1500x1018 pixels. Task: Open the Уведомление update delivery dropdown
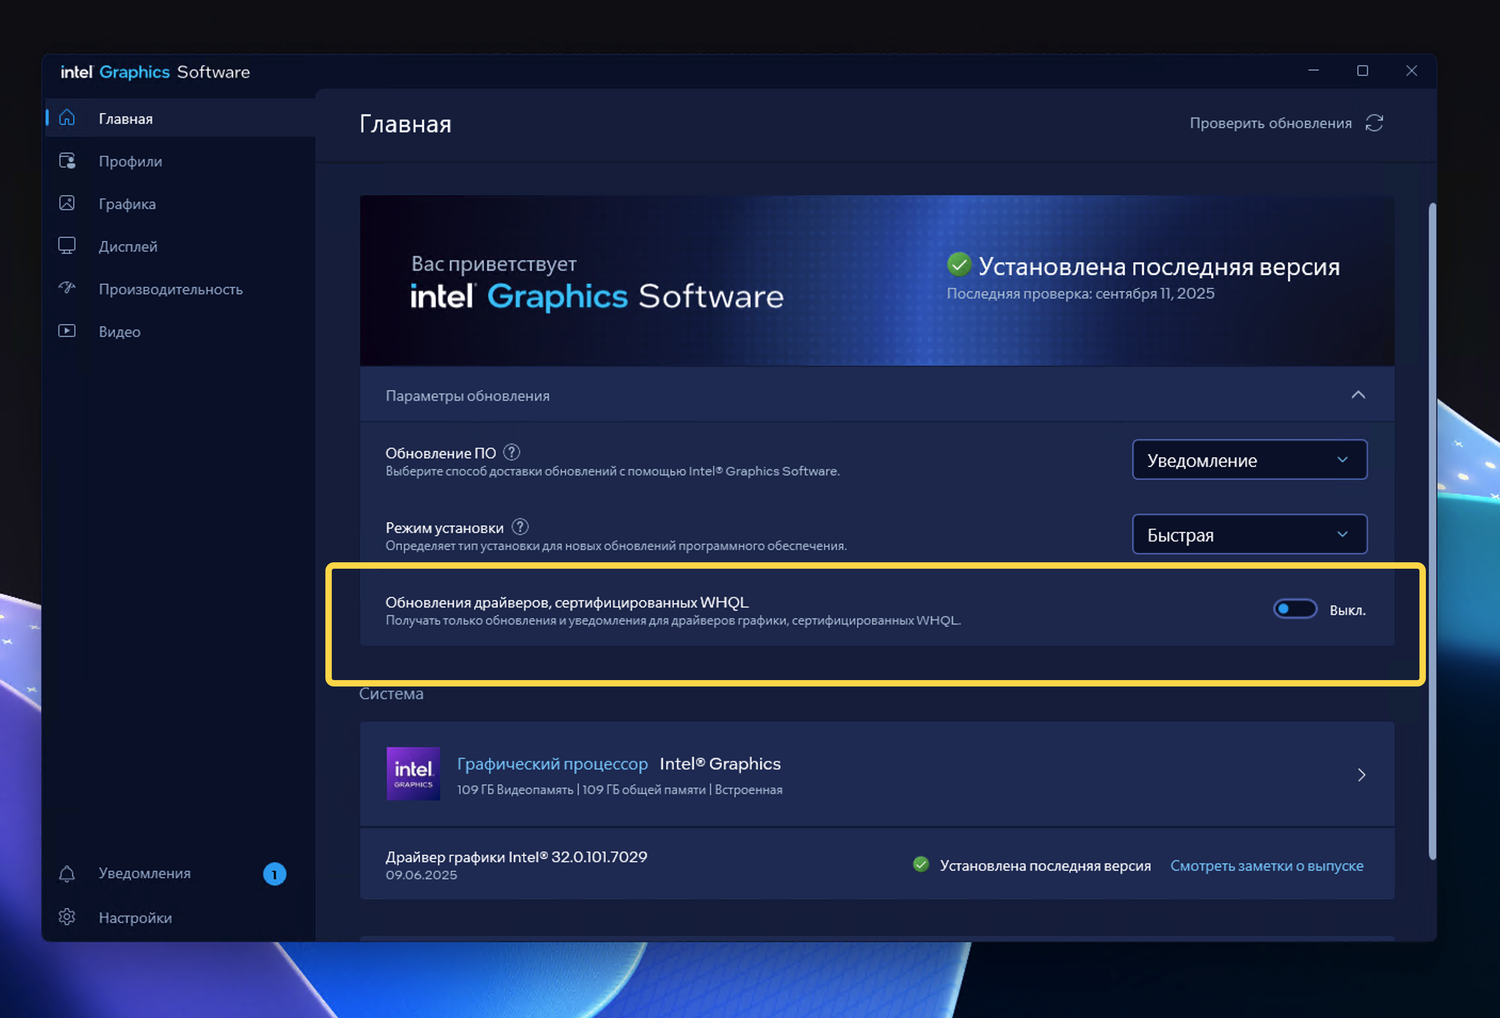pyautogui.click(x=1249, y=460)
